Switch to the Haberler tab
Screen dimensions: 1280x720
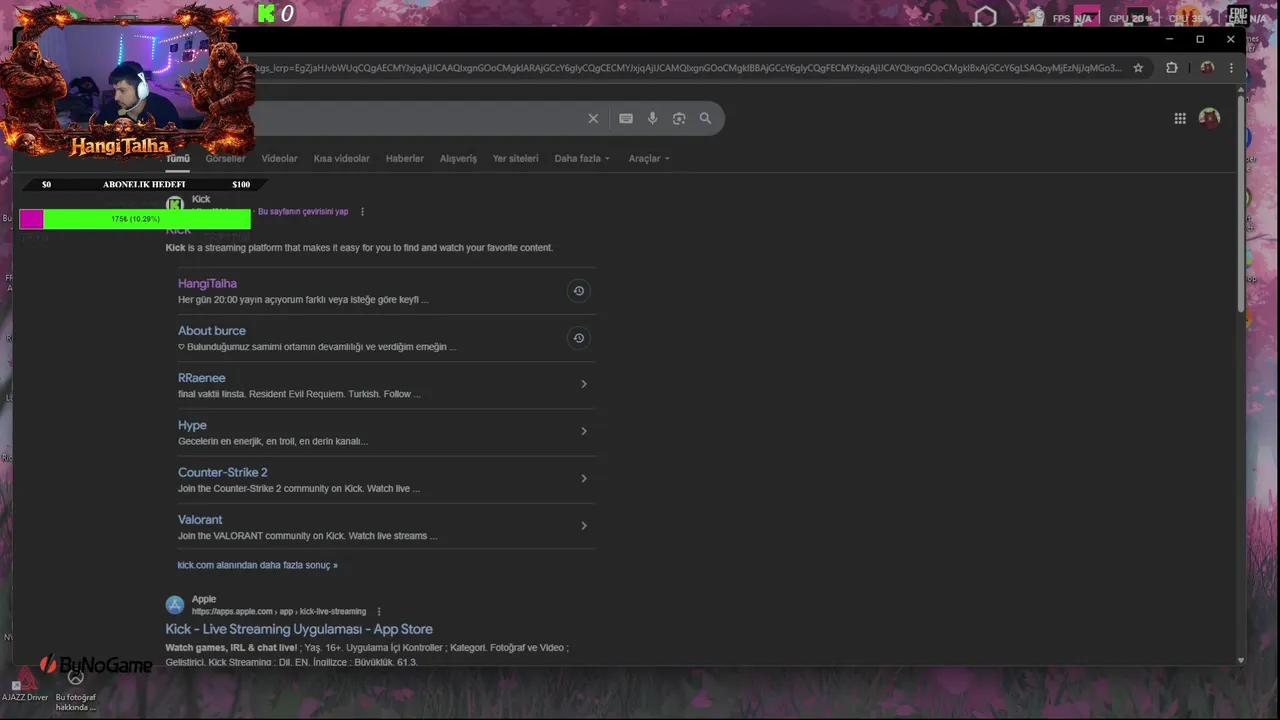point(405,158)
